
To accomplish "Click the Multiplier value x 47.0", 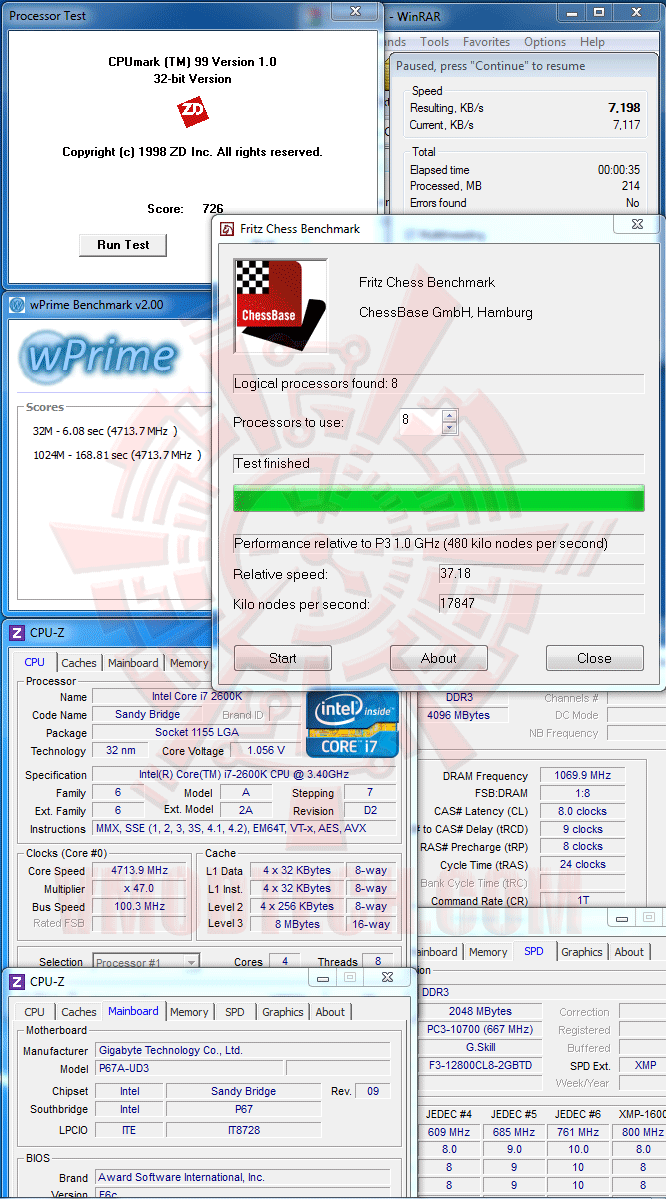I will (x=140, y=889).
